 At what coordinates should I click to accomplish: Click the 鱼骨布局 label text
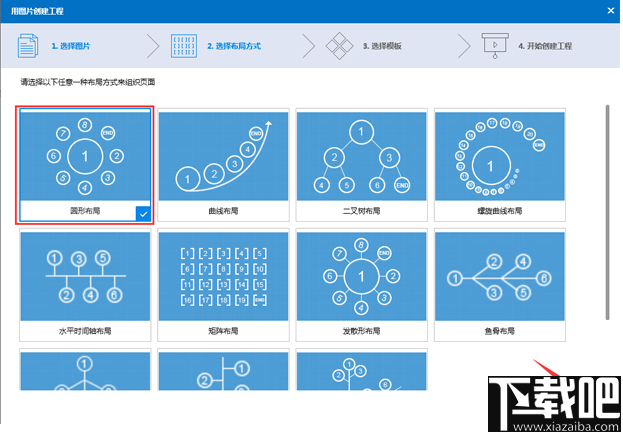[499, 331]
